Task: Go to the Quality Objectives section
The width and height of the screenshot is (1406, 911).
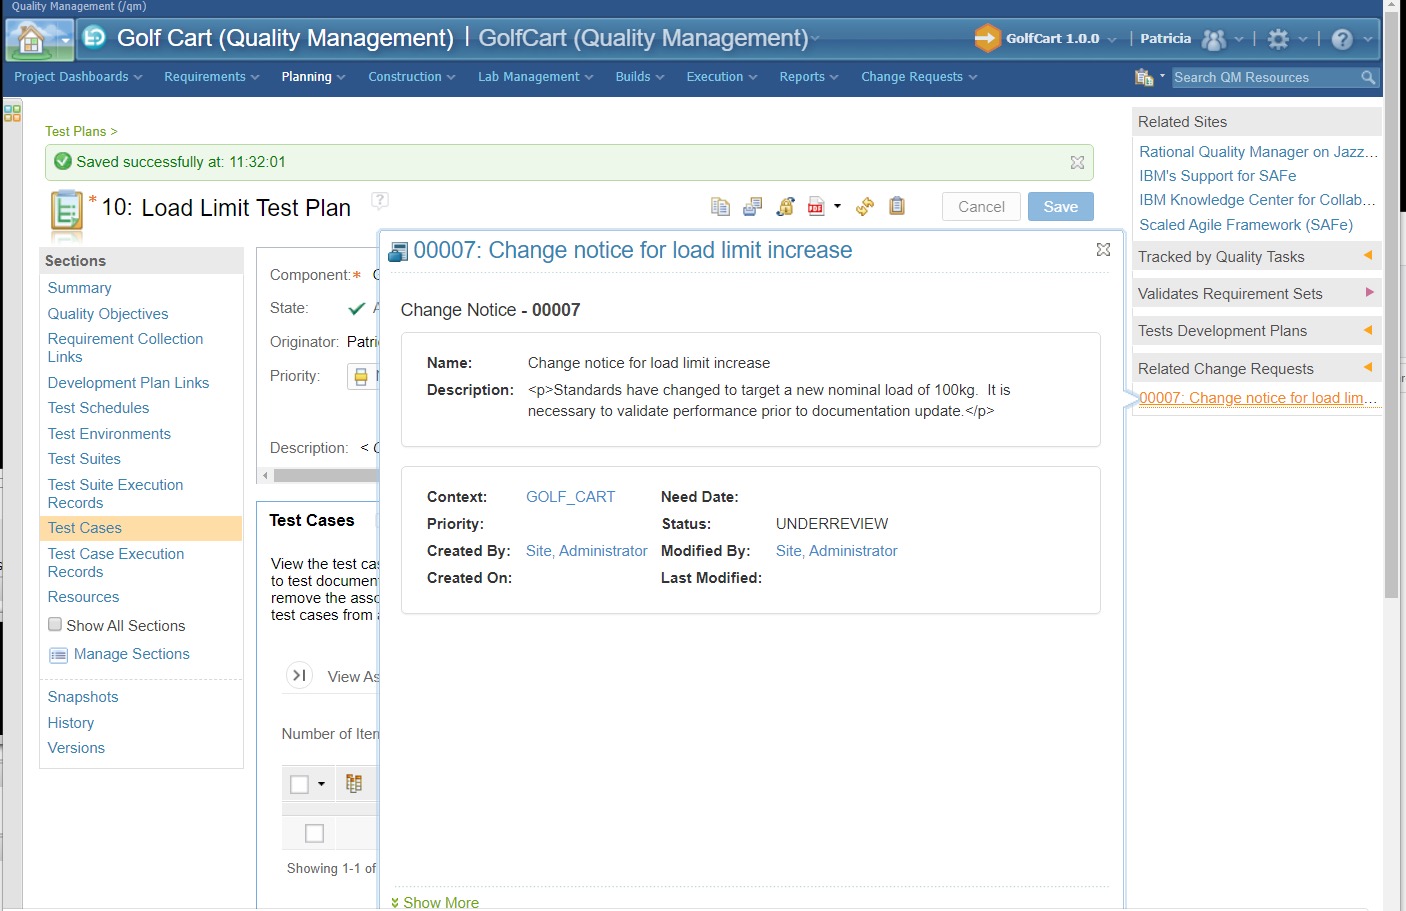Action: [108, 314]
